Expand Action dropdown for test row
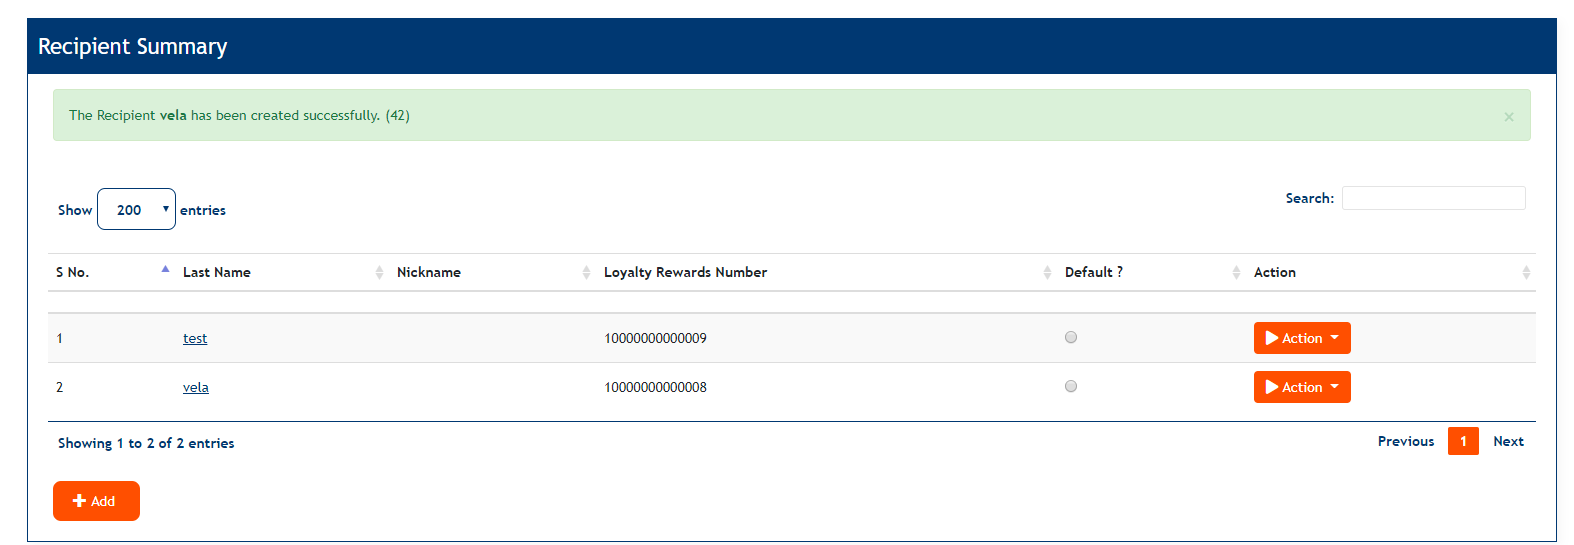This screenshot has height=545, width=1574. (x=1301, y=338)
